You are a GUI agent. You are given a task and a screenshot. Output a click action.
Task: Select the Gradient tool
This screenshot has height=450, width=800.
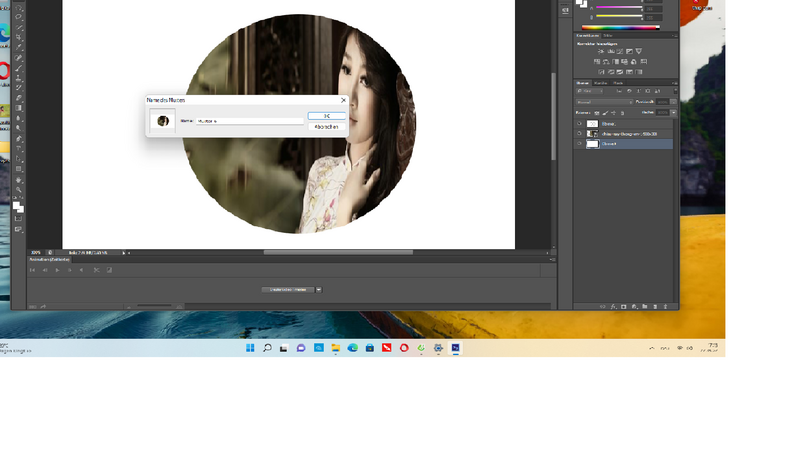point(19,108)
